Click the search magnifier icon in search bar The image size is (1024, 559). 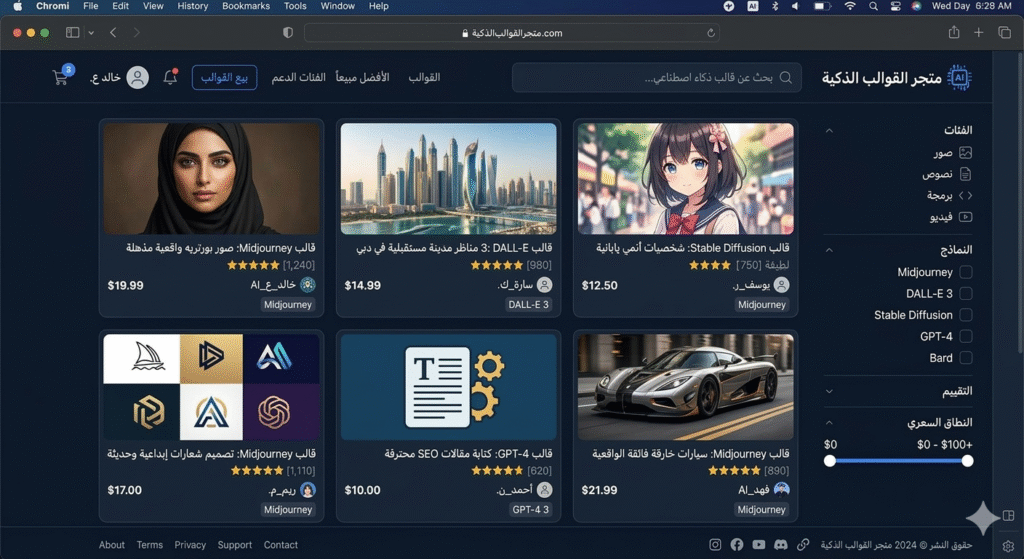coord(786,78)
